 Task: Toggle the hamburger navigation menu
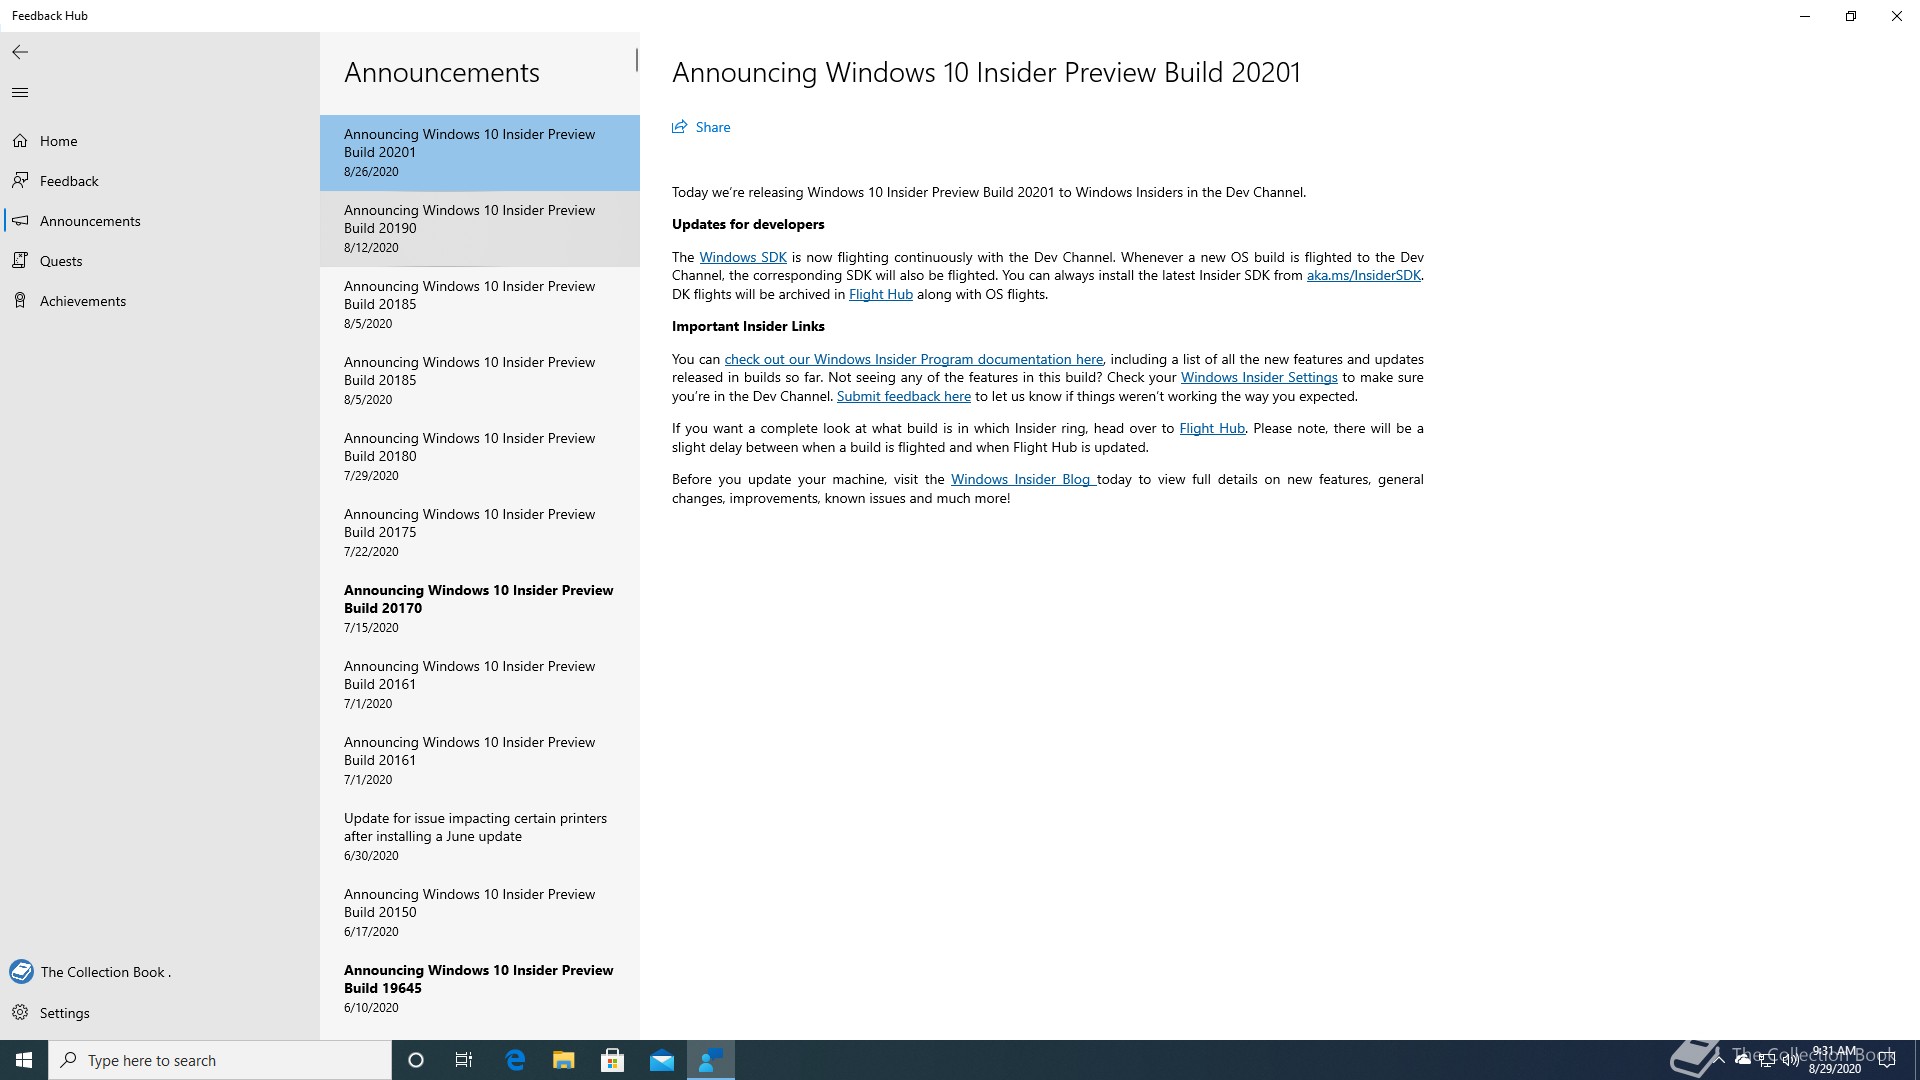20,93
